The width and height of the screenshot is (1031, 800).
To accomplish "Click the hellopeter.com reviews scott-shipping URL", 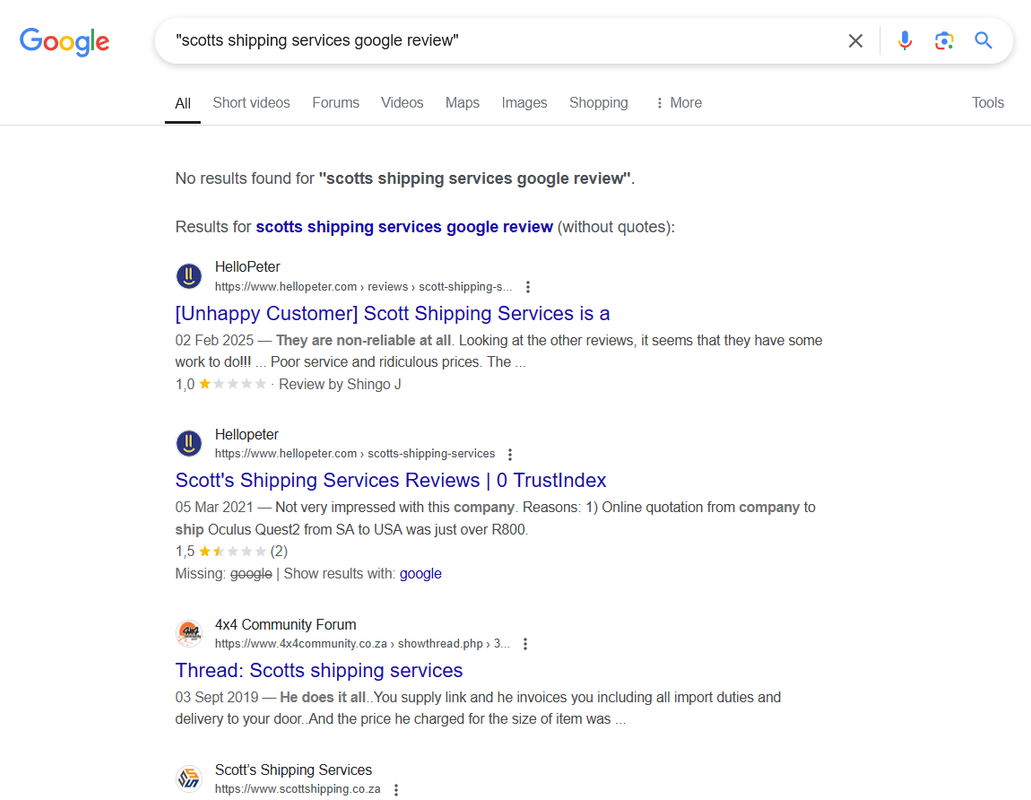I will pyautogui.click(x=363, y=287).
